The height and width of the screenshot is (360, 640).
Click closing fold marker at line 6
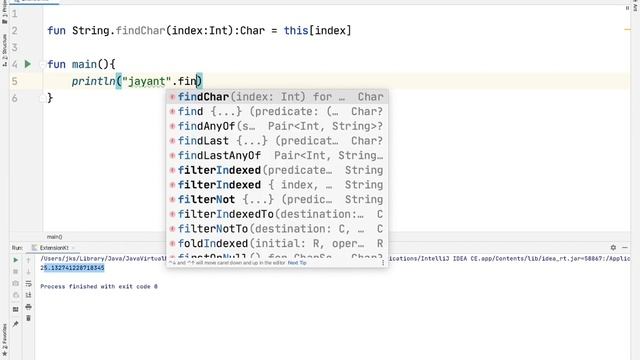tap(42, 98)
